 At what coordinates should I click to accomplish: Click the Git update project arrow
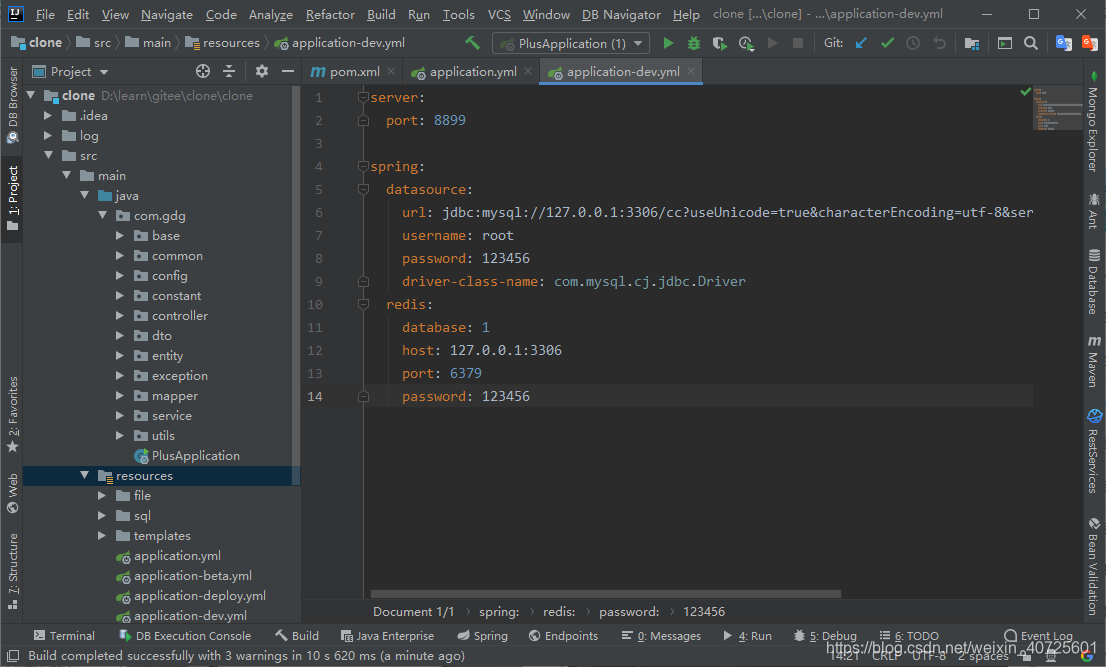[861, 43]
